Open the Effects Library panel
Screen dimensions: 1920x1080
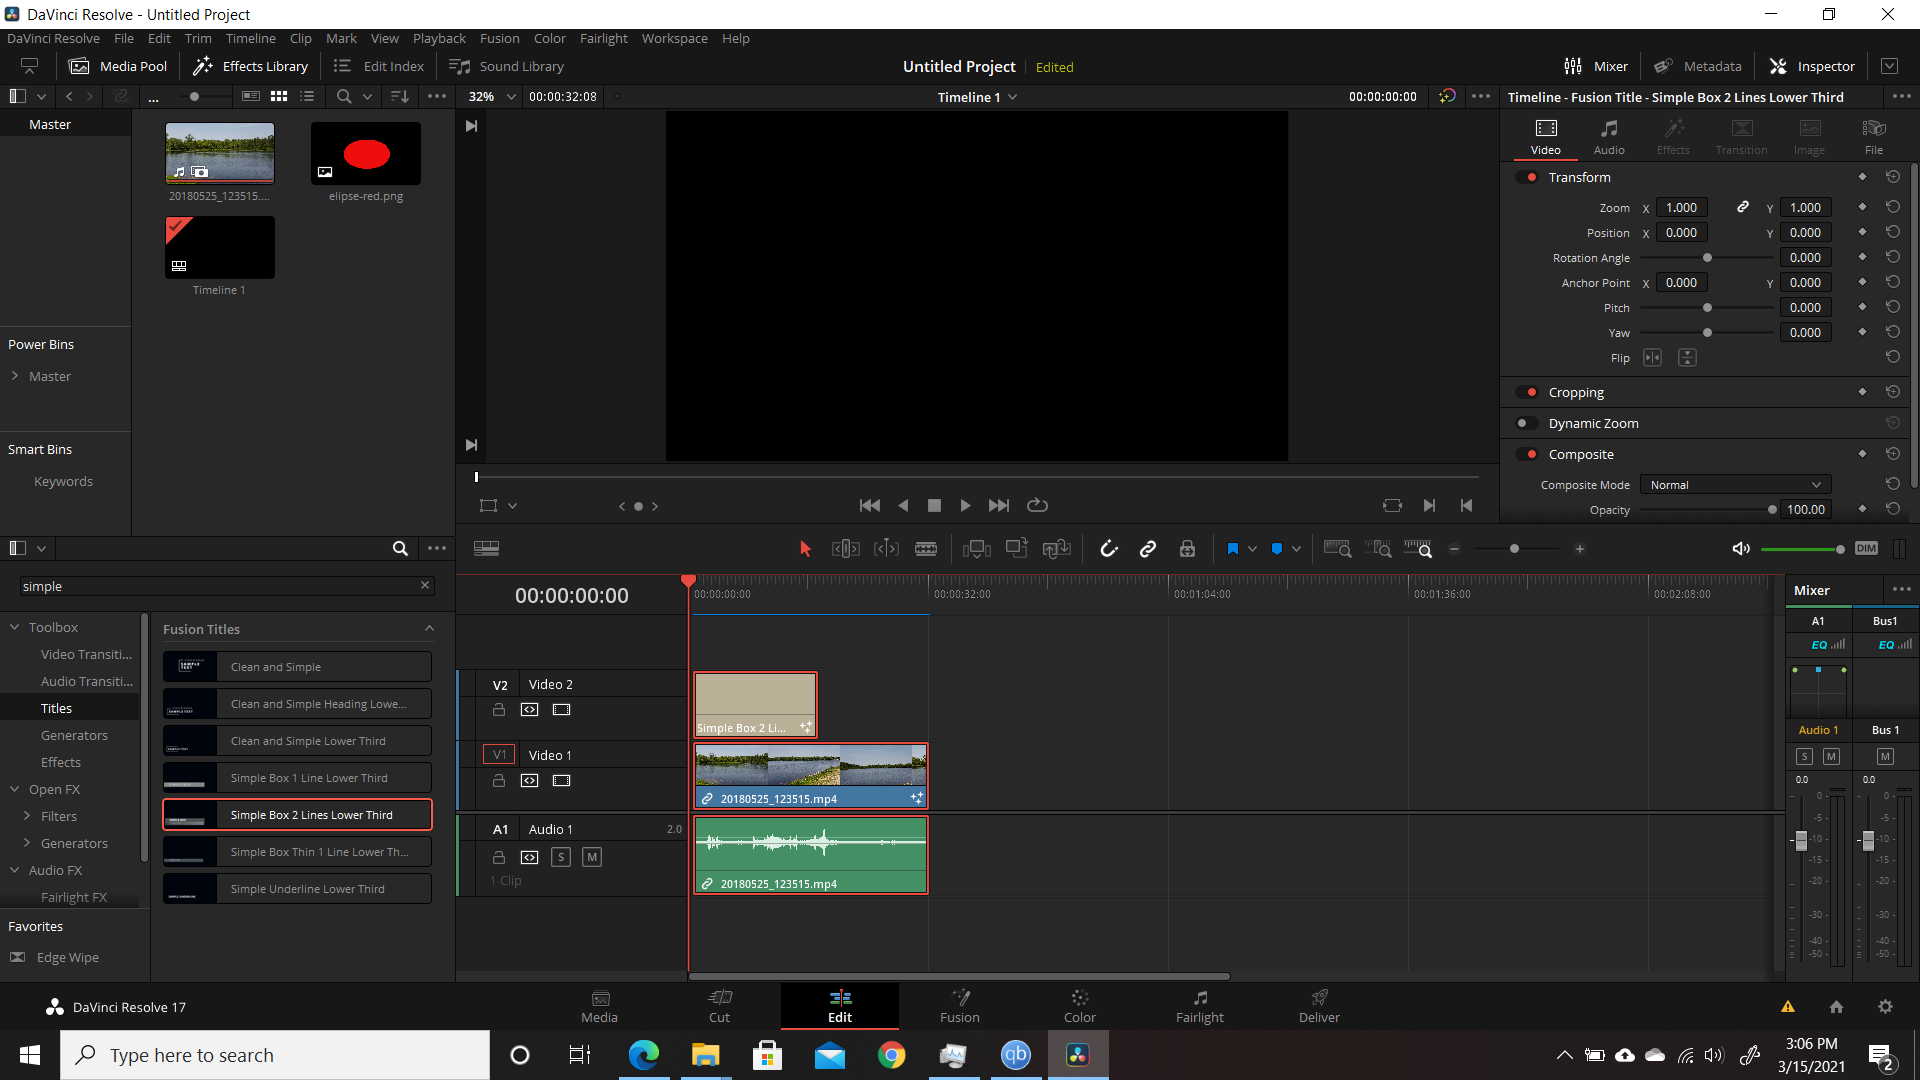(250, 66)
